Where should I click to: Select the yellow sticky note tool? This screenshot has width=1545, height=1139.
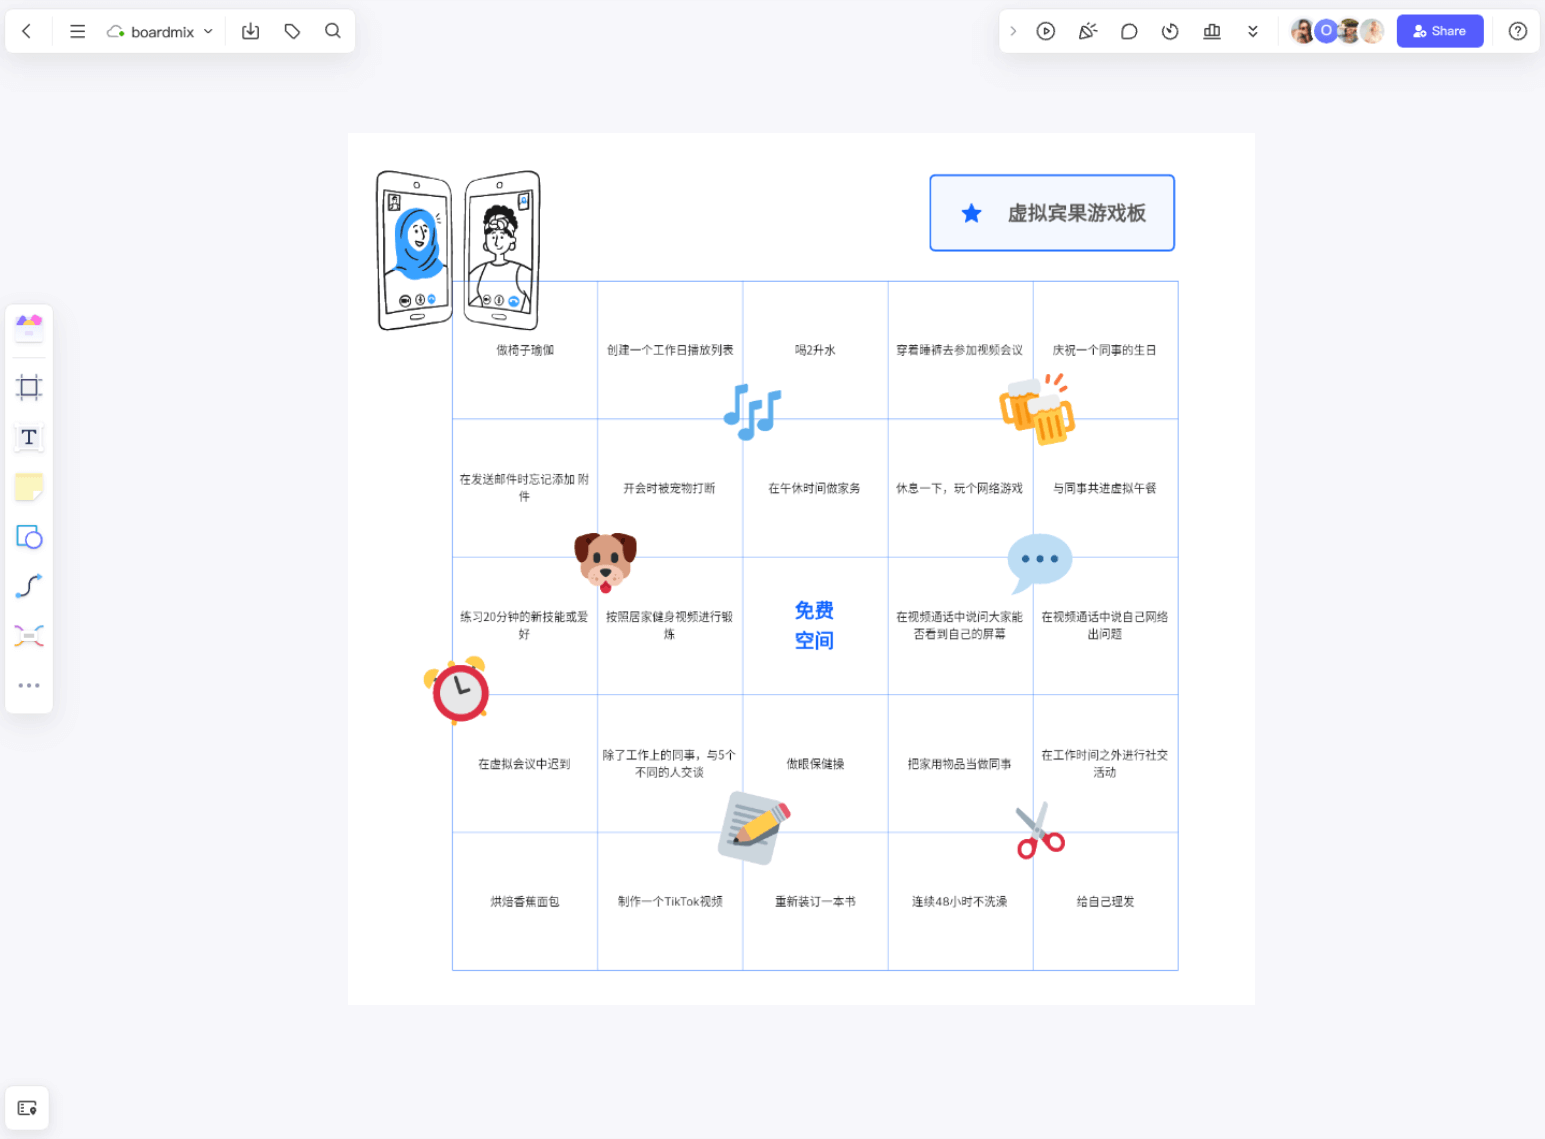[29, 487]
